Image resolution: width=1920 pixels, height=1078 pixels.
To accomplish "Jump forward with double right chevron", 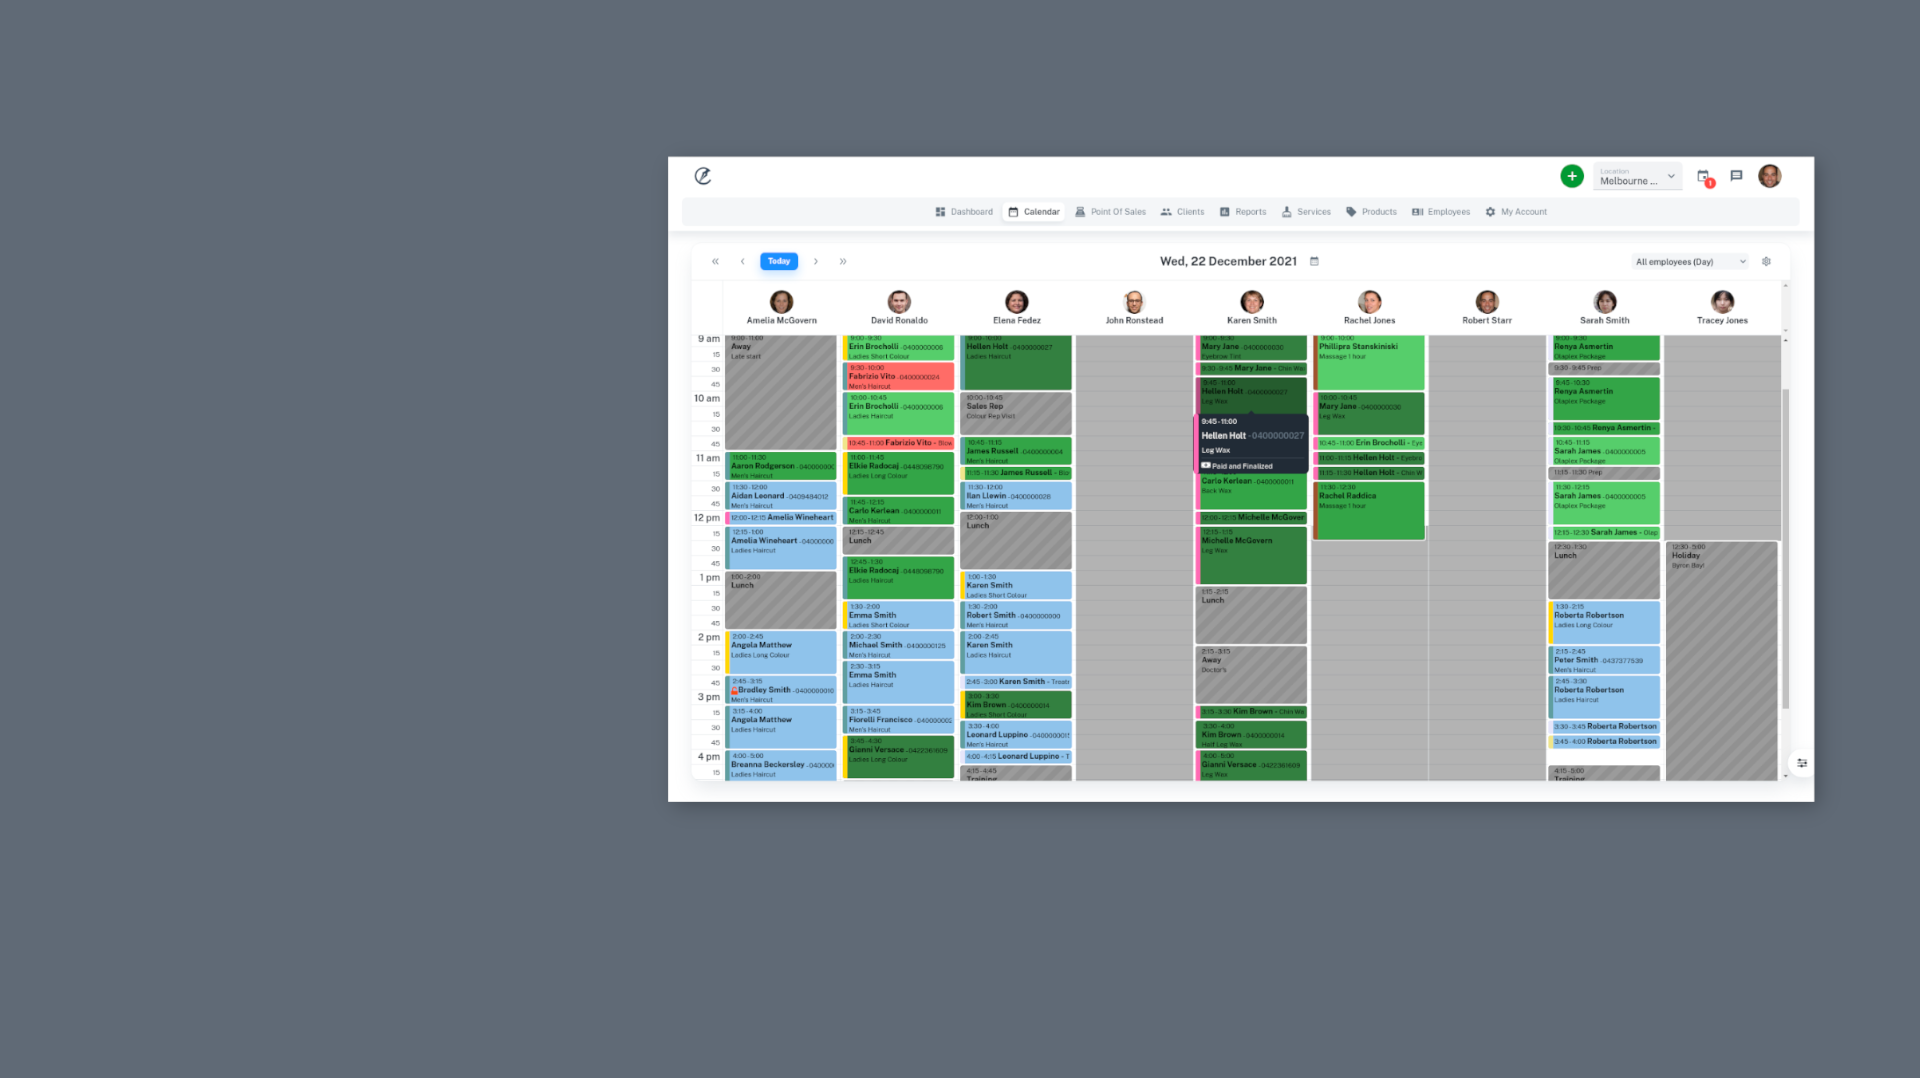I will pyautogui.click(x=843, y=261).
